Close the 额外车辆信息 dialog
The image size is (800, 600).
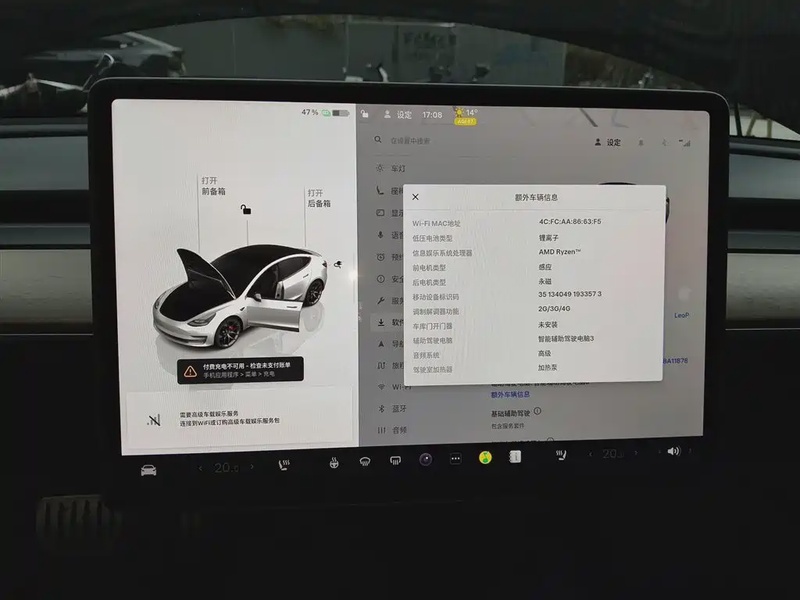click(416, 198)
